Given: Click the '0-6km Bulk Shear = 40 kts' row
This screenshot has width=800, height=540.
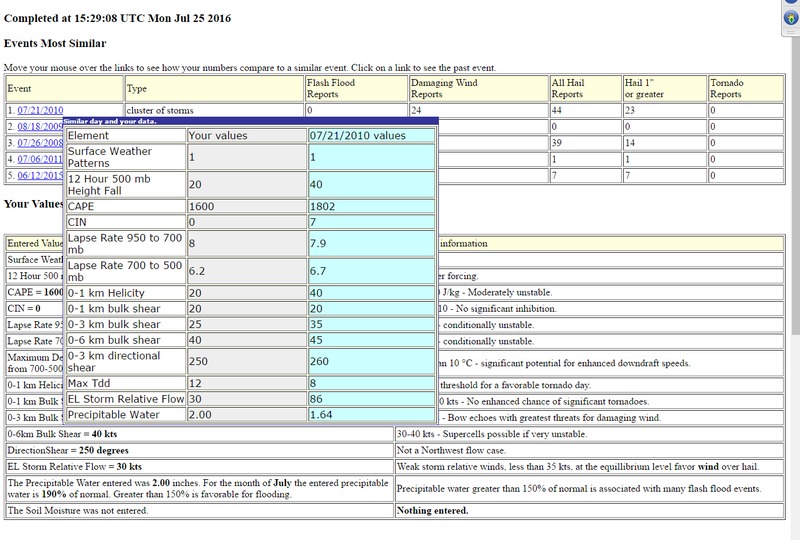Looking at the screenshot, I should tap(199, 434).
